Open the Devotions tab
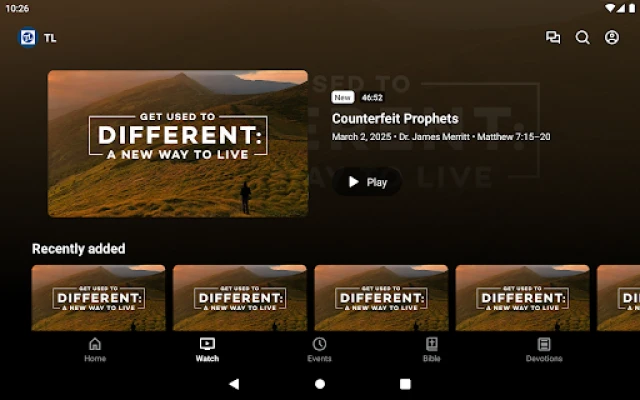The image size is (640, 400). point(544,350)
